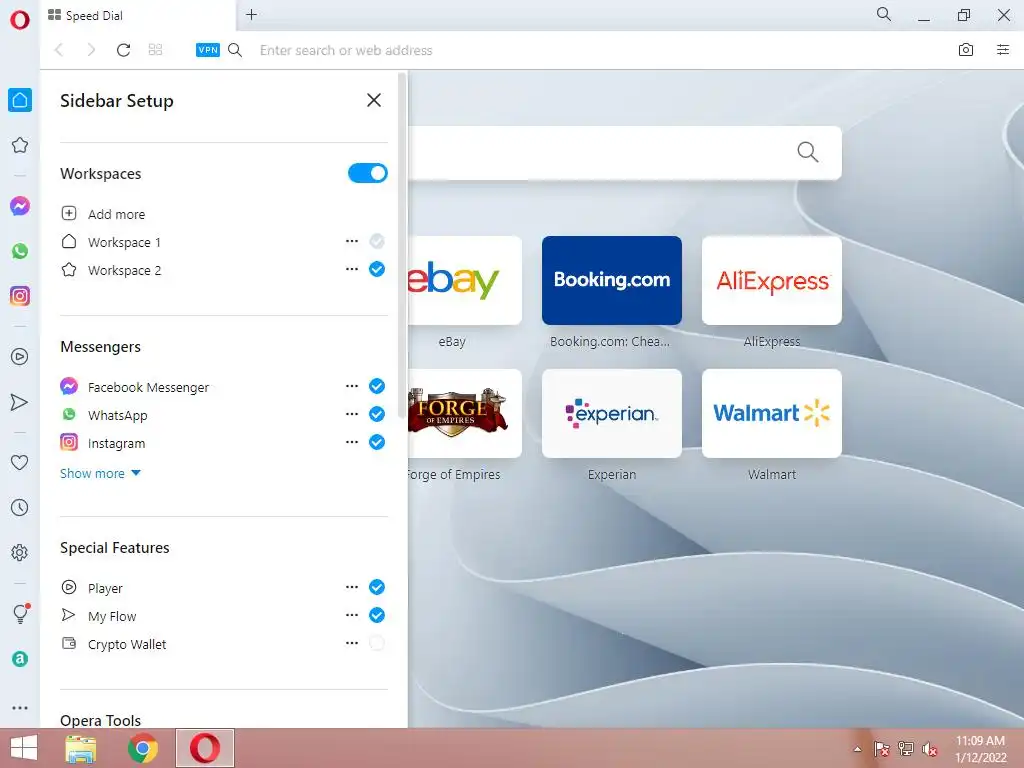1024x768 pixels.
Task: Open the Walmart speed dial tile
Action: click(772, 413)
